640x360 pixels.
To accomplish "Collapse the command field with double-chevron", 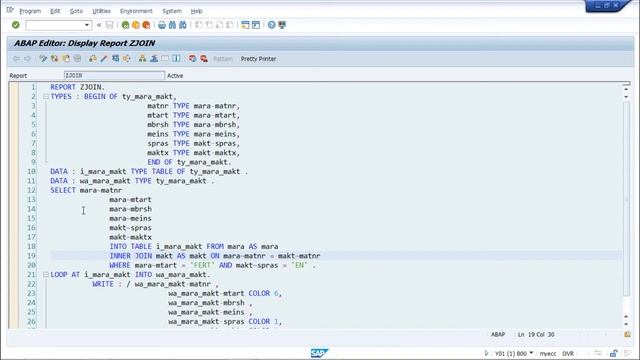I will pos(99,25).
